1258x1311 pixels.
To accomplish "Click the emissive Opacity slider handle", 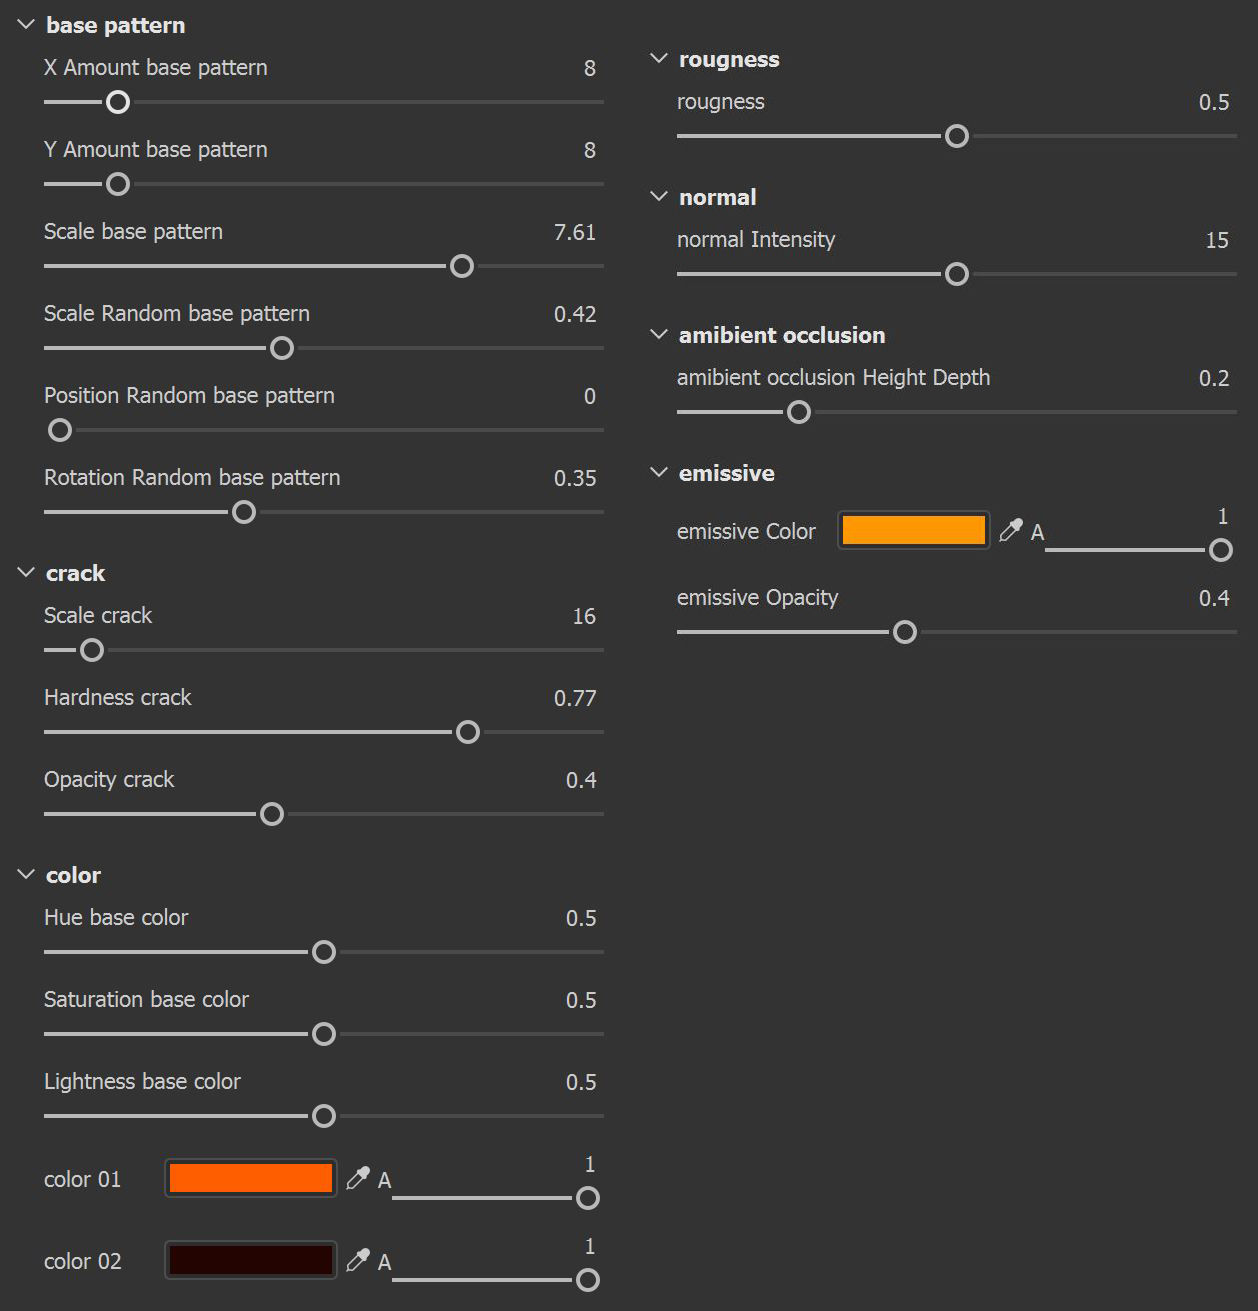I will pos(905,633).
